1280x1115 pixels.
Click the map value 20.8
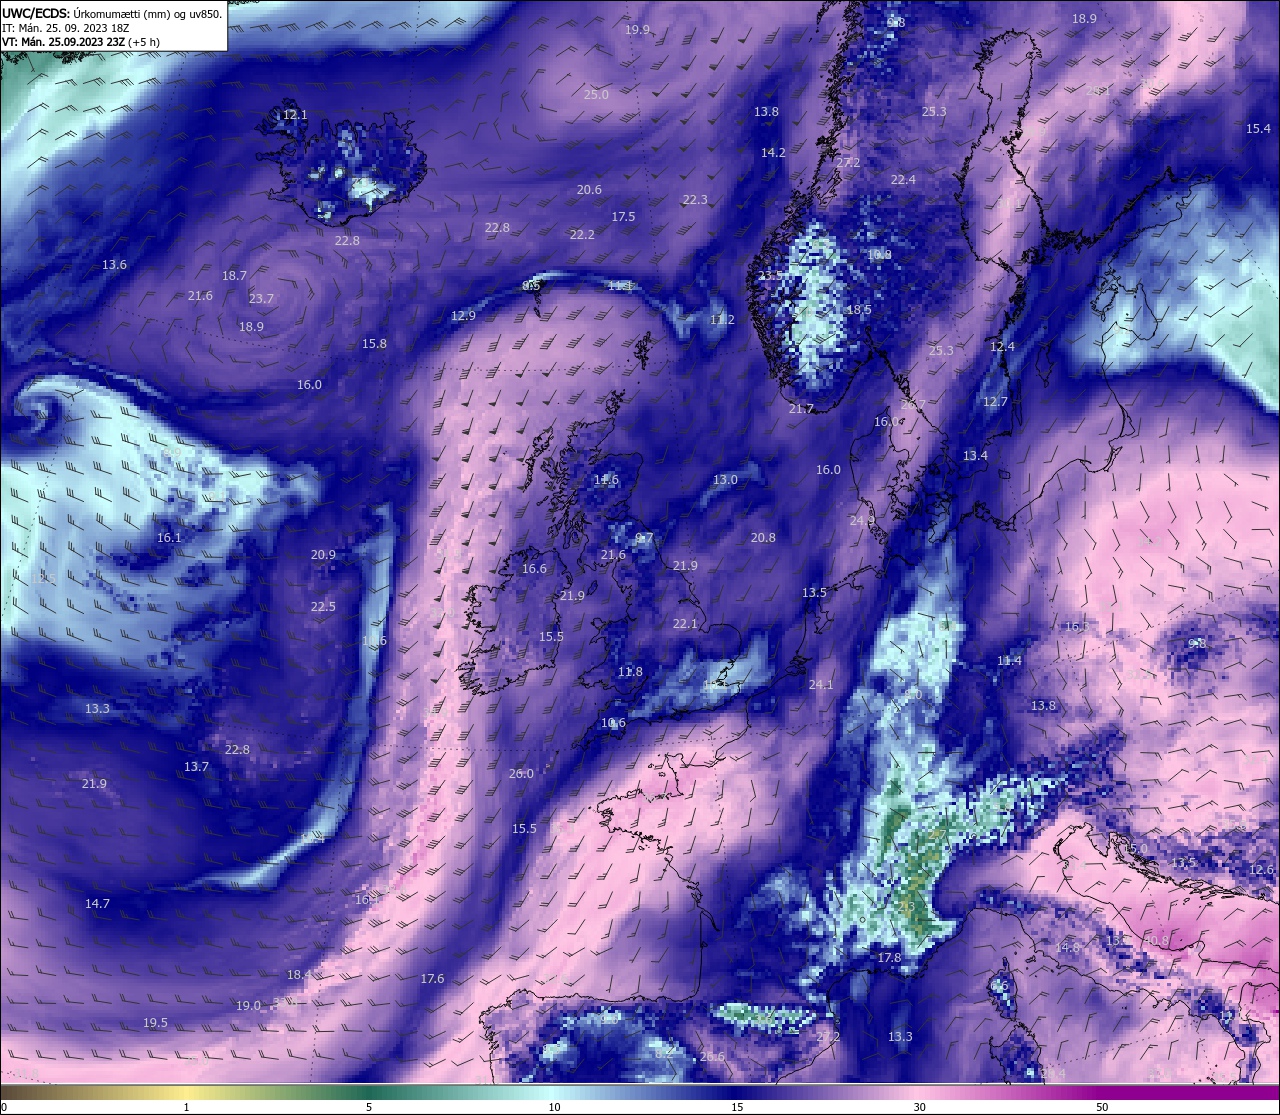pos(763,538)
